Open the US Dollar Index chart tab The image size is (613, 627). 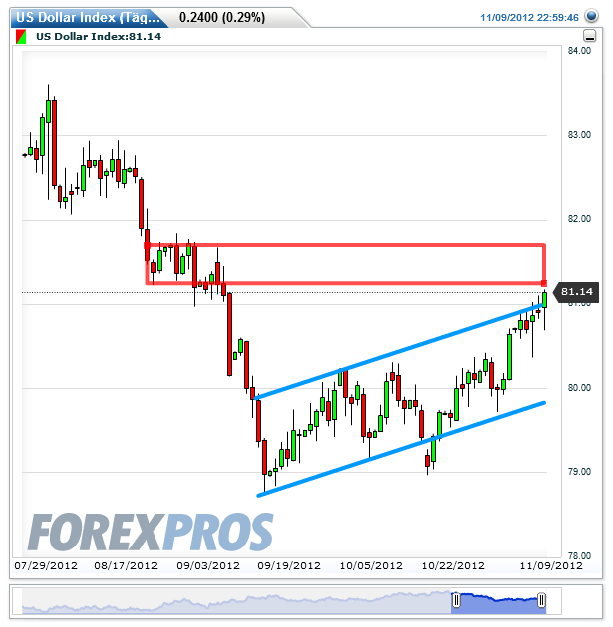tap(88, 18)
